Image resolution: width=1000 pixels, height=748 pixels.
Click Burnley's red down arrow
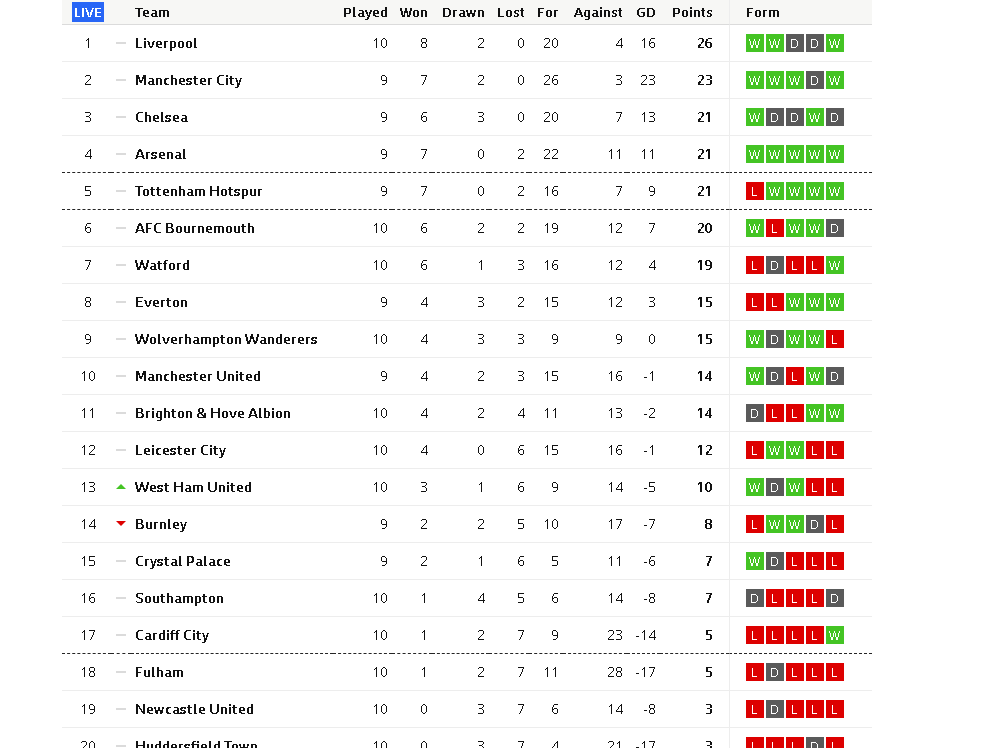[x=121, y=524]
